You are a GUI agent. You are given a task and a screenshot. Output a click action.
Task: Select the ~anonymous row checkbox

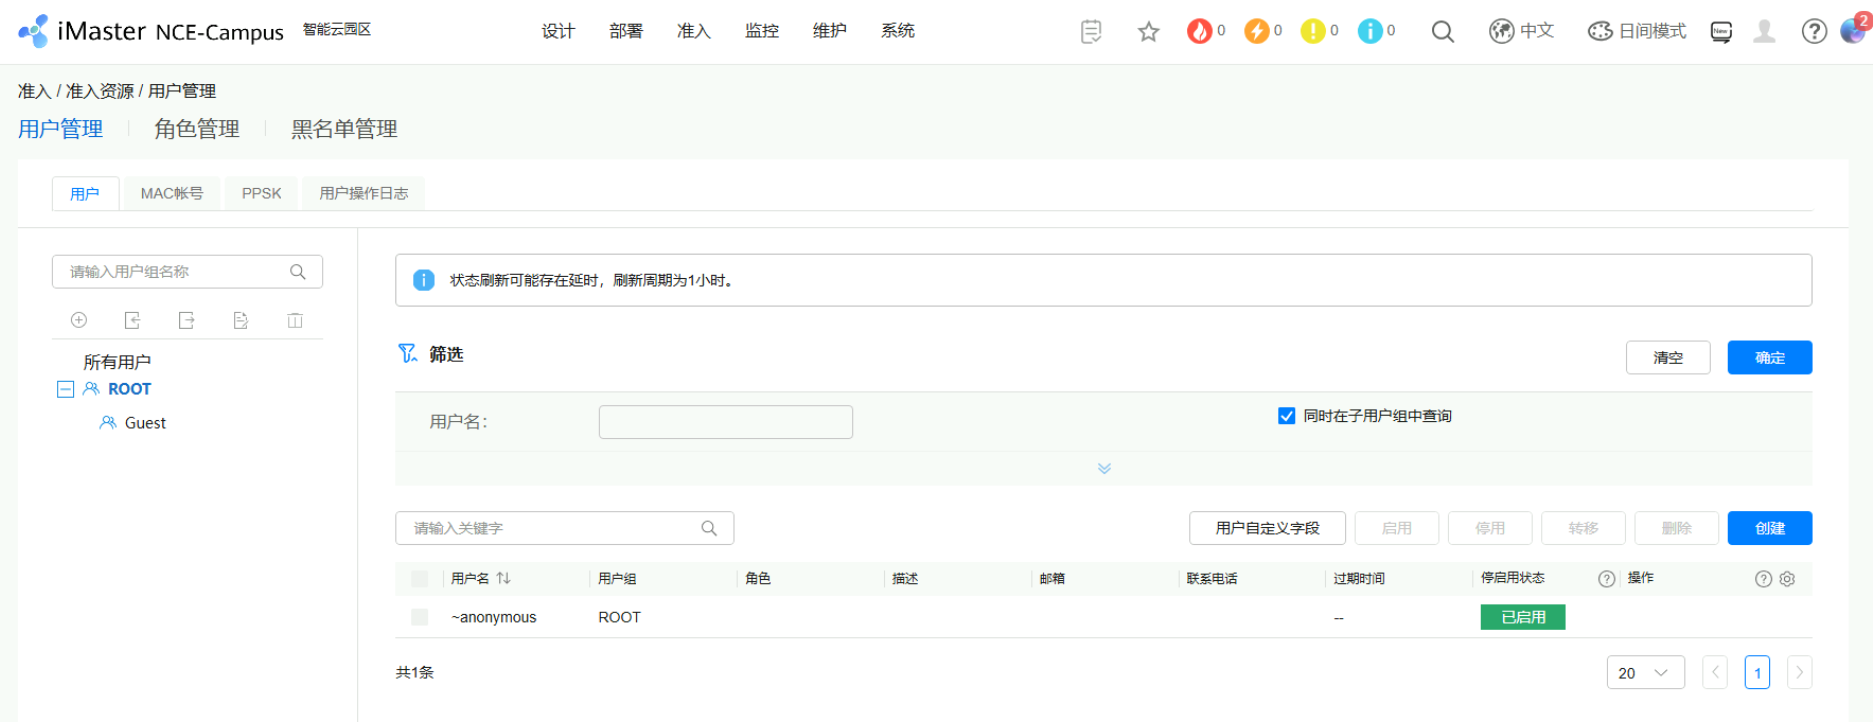click(420, 617)
